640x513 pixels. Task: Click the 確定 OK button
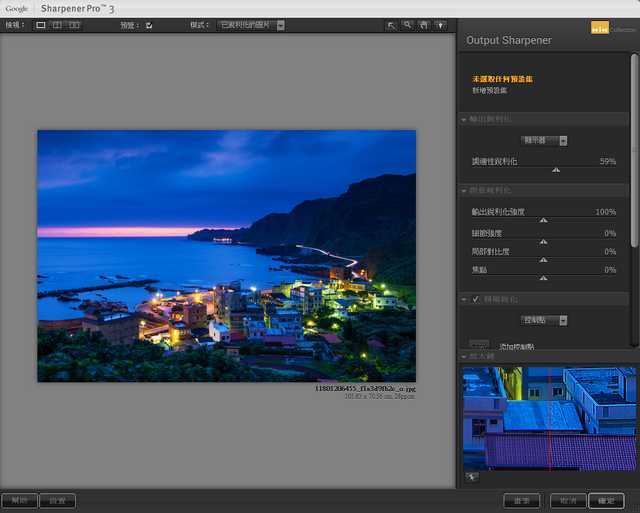[x=607, y=500]
